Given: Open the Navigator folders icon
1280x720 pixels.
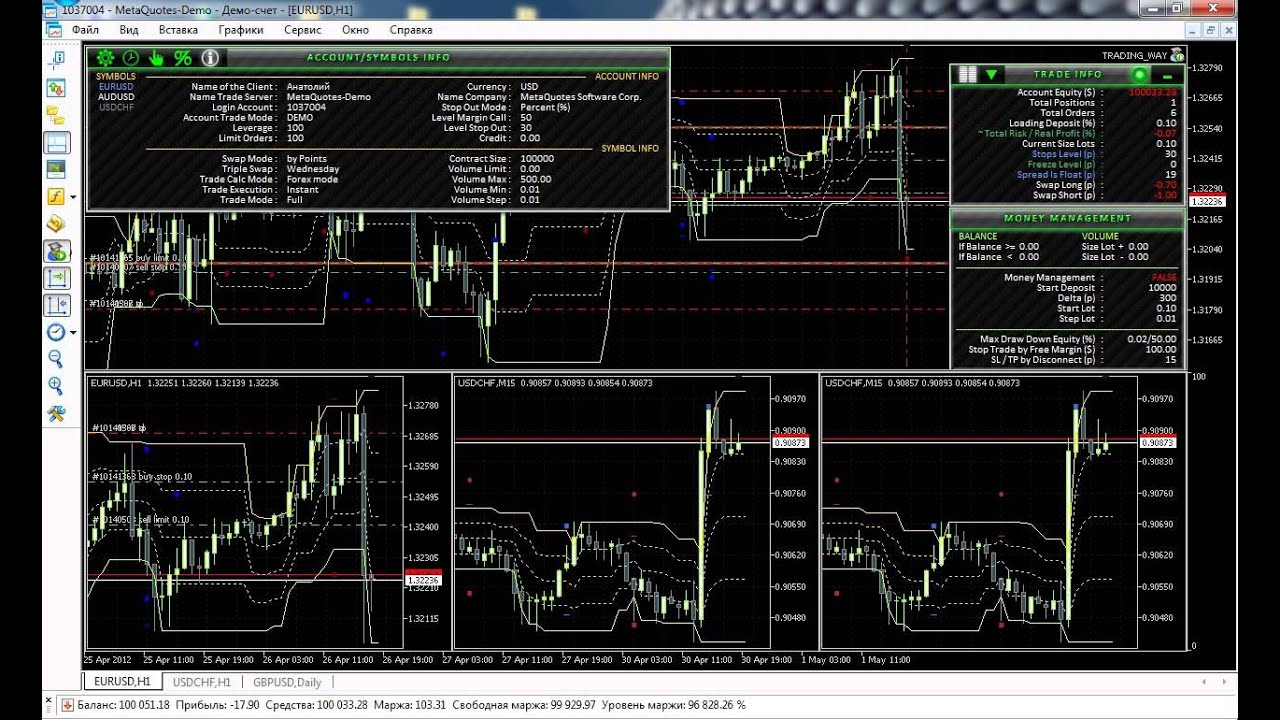Looking at the screenshot, I should tap(57, 115).
